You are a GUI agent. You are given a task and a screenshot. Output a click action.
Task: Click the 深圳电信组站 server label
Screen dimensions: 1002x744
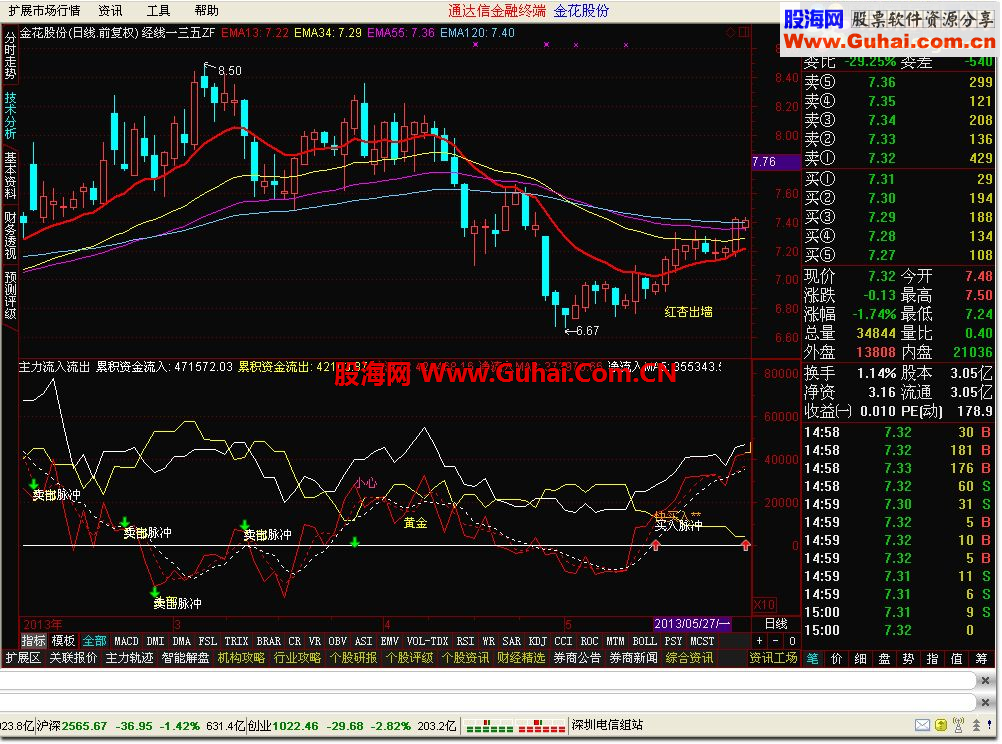pos(607,725)
